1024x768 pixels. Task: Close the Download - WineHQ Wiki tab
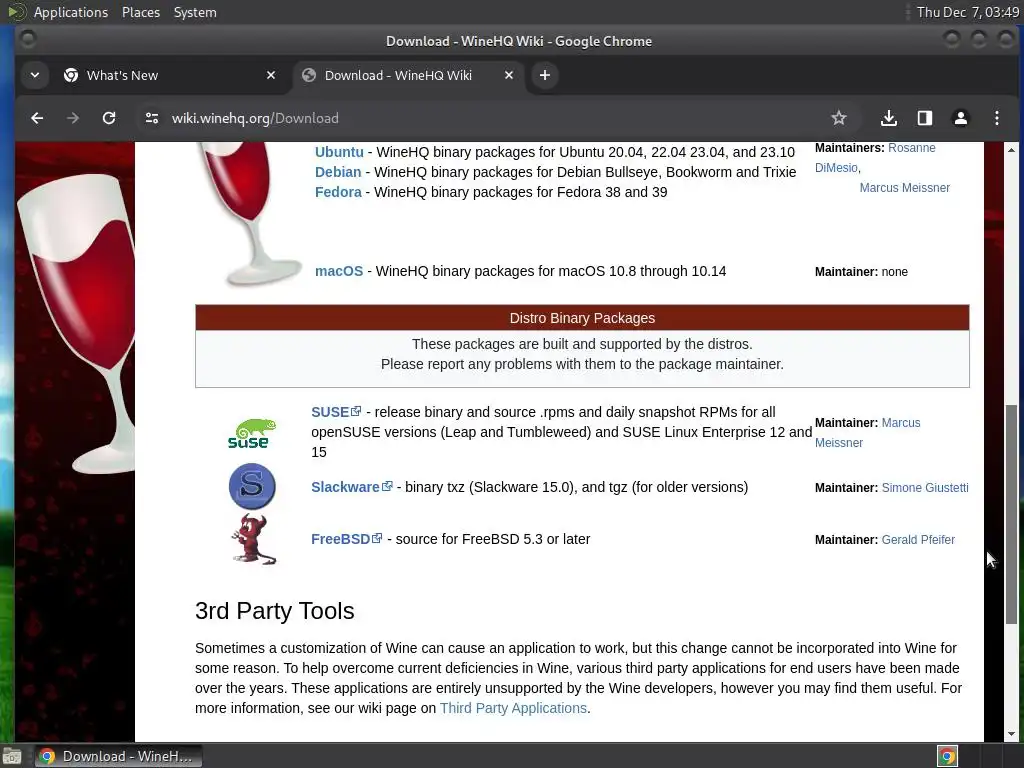click(x=509, y=75)
